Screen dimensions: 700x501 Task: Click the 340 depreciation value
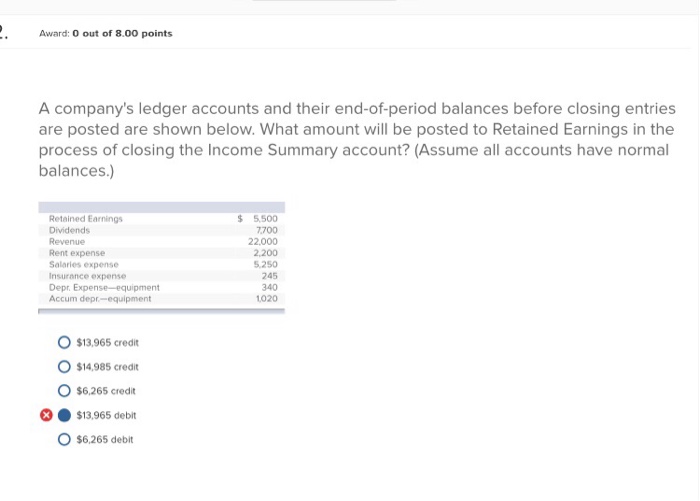point(270,287)
